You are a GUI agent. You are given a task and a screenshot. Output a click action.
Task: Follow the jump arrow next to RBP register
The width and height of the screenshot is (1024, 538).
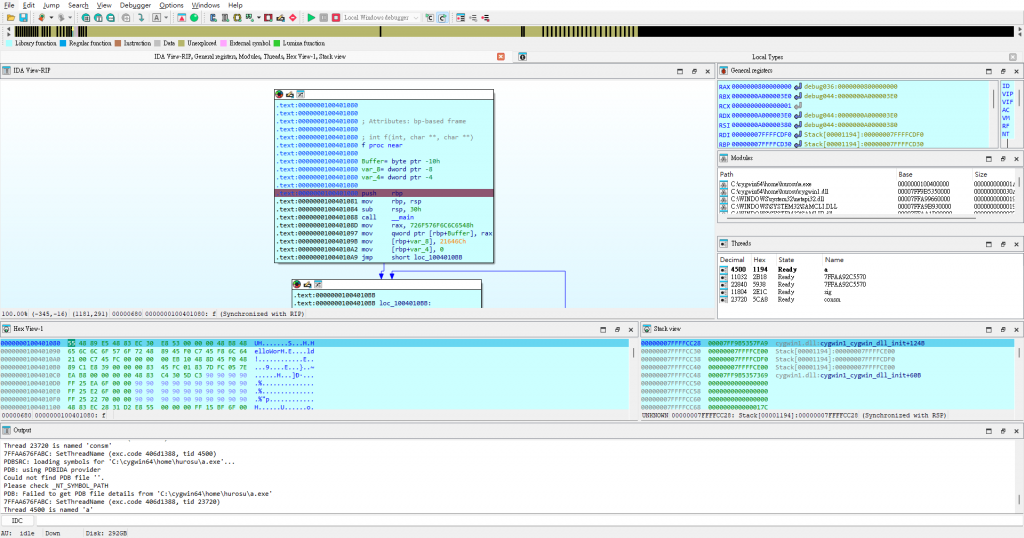coord(797,144)
